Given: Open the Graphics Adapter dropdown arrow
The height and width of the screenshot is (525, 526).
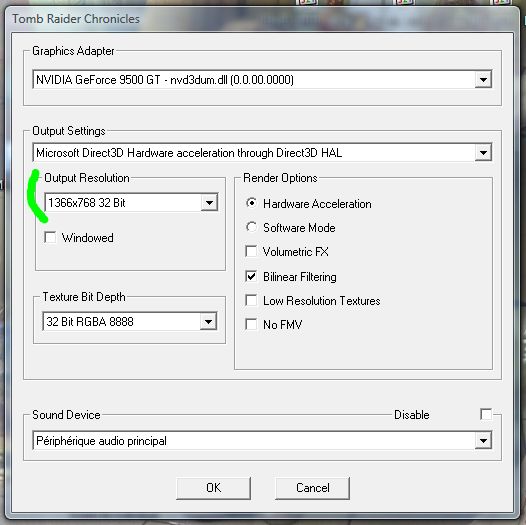Looking at the screenshot, I should point(483,80).
